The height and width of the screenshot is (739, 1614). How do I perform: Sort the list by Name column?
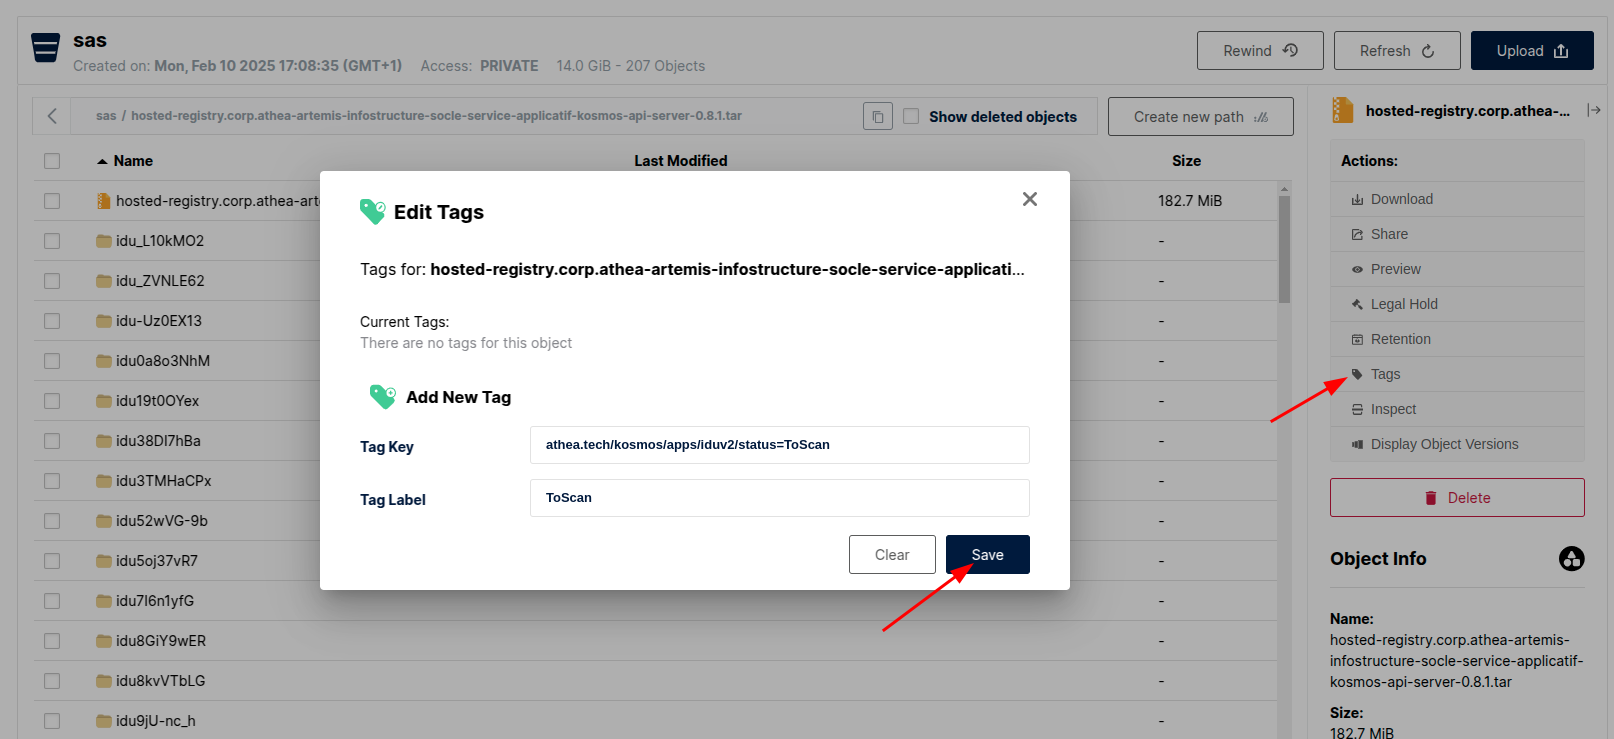132,161
